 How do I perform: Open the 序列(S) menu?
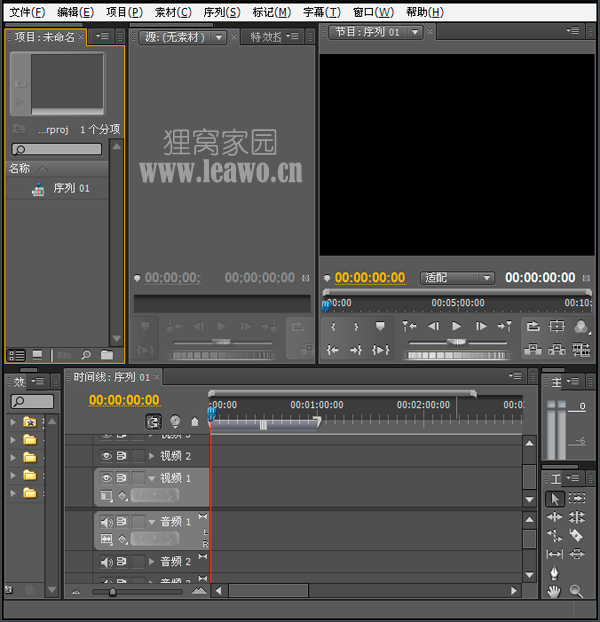(222, 12)
